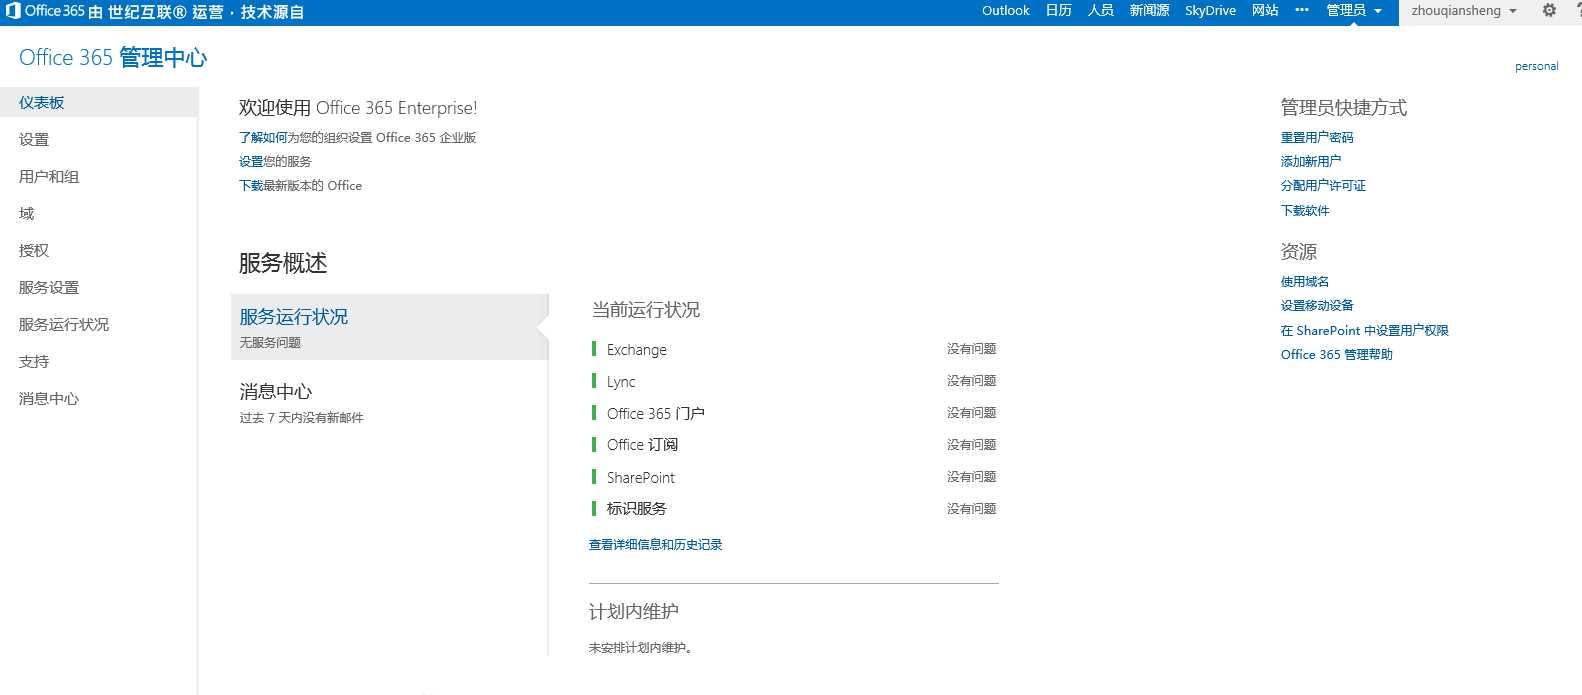Click 查看详细信息和历史记录 link
This screenshot has height=695, width=1582.
(655, 545)
